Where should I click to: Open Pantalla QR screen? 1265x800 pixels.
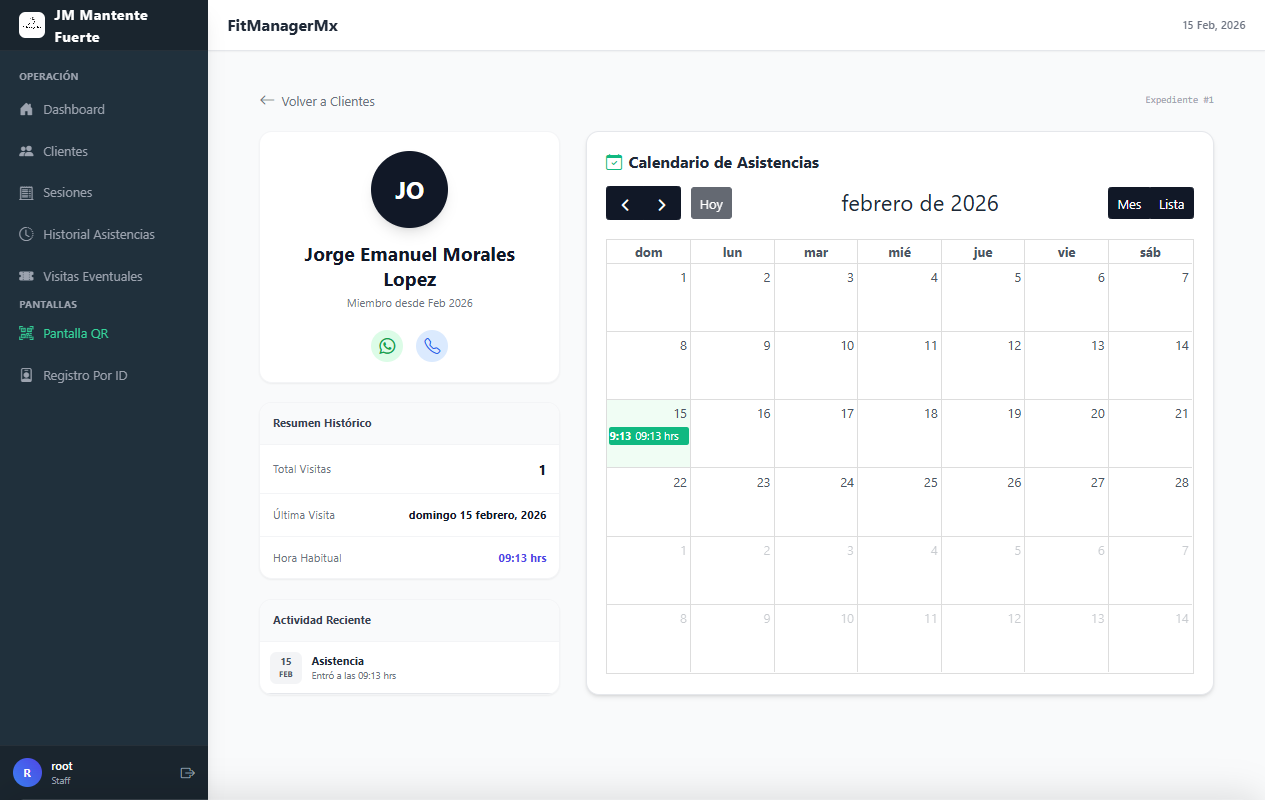coord(75,334)
